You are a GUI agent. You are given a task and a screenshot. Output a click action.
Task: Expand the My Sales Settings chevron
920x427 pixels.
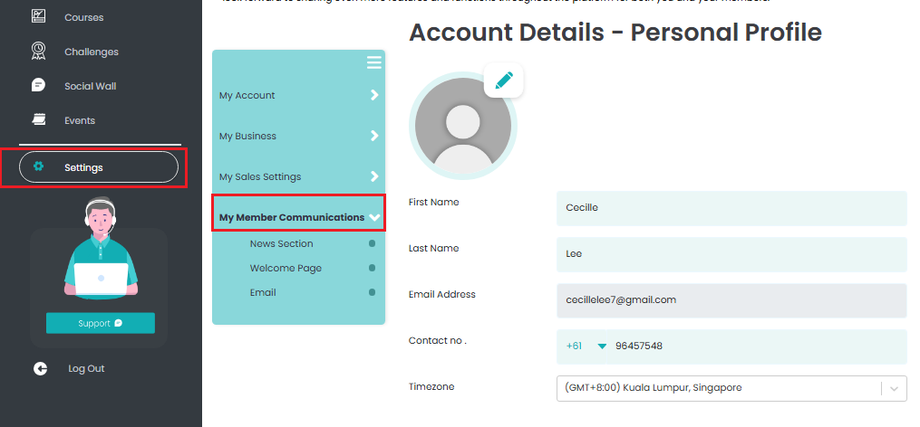coord(374,177)
